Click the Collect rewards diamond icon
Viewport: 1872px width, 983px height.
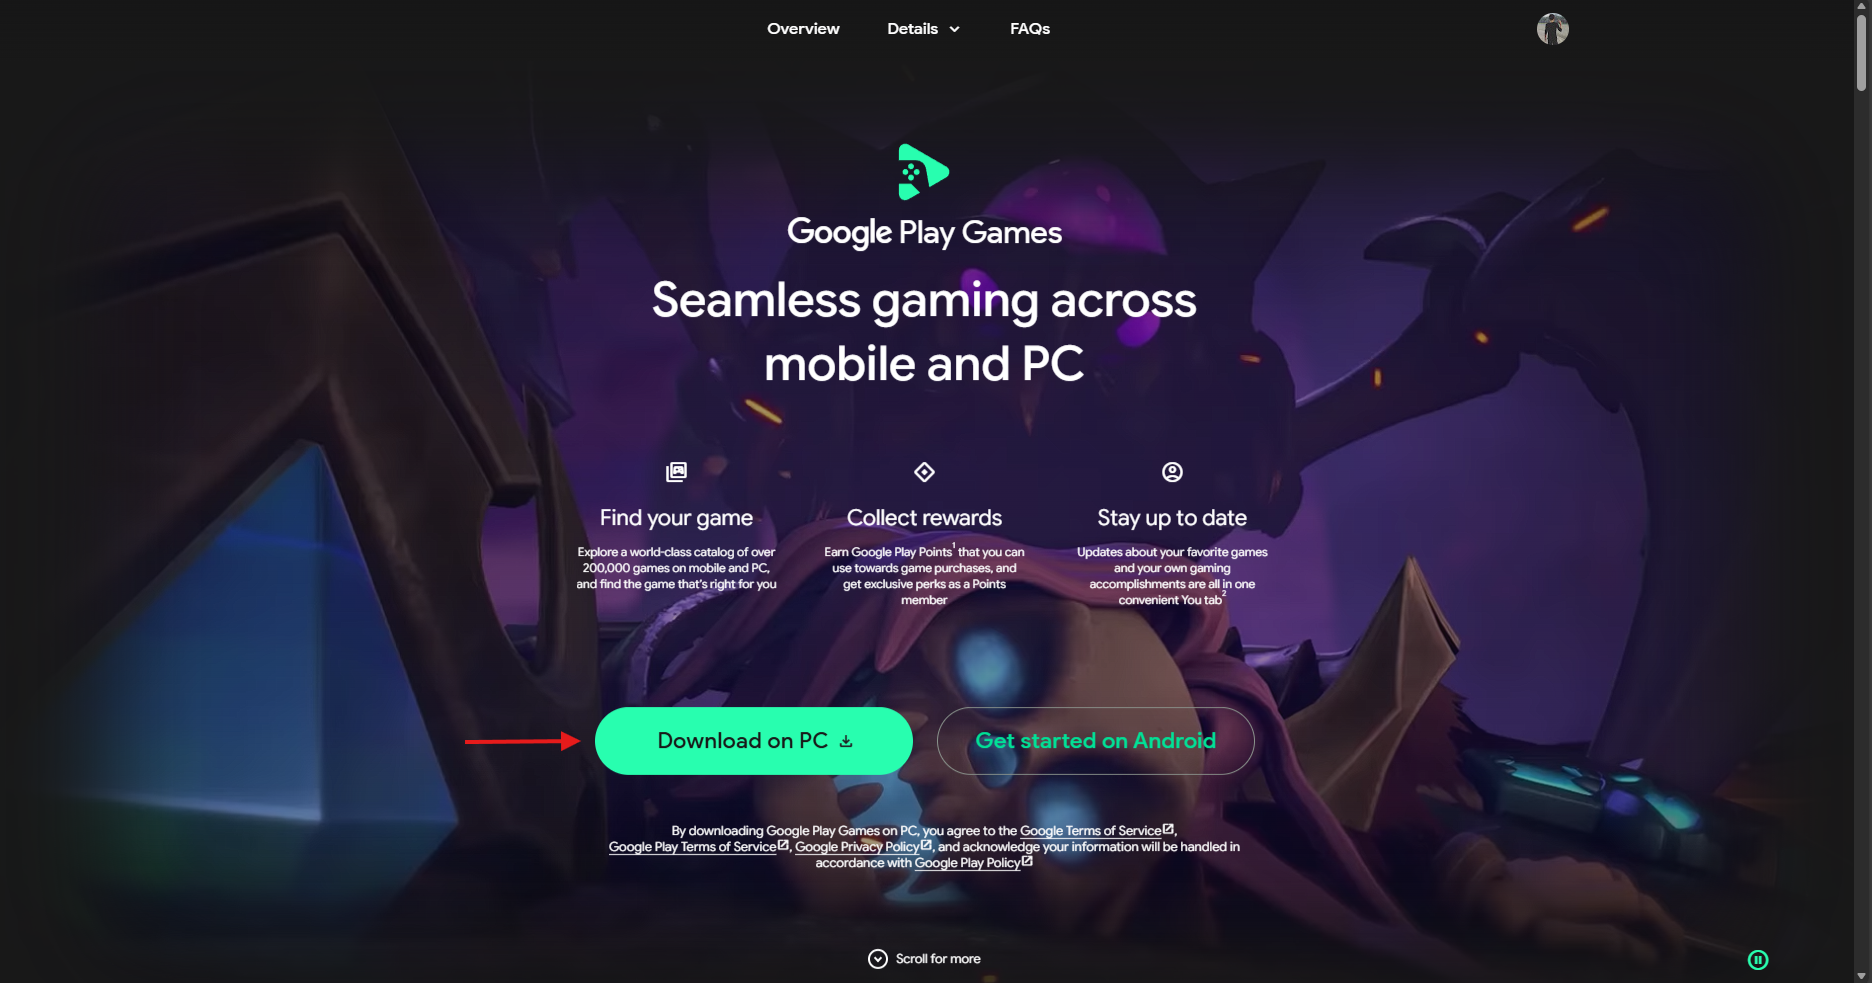pyautogui.click(x=924, y=471)
